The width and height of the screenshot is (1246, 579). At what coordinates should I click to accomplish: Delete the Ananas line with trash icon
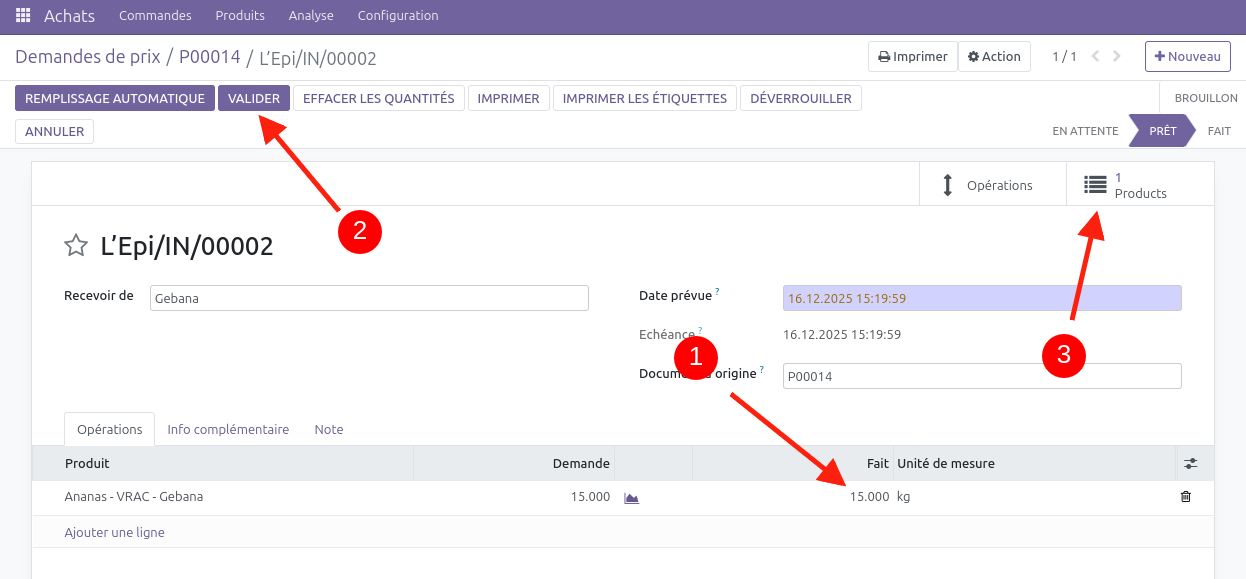1186,497
